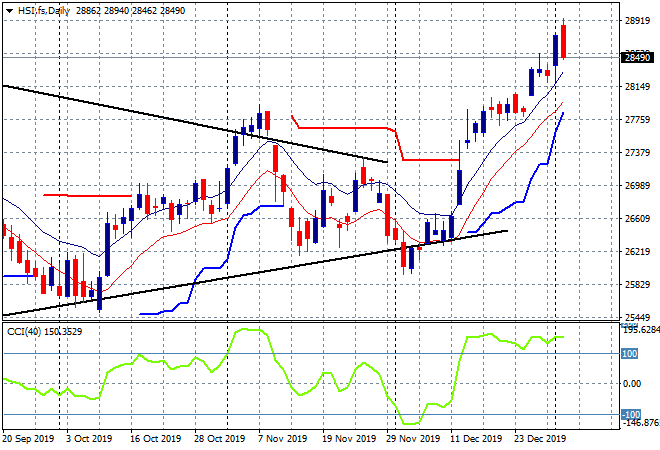The image size is (660, 450).
Task: Click the HSI,fs,Daily chart title text
Action: pos(44,11)
